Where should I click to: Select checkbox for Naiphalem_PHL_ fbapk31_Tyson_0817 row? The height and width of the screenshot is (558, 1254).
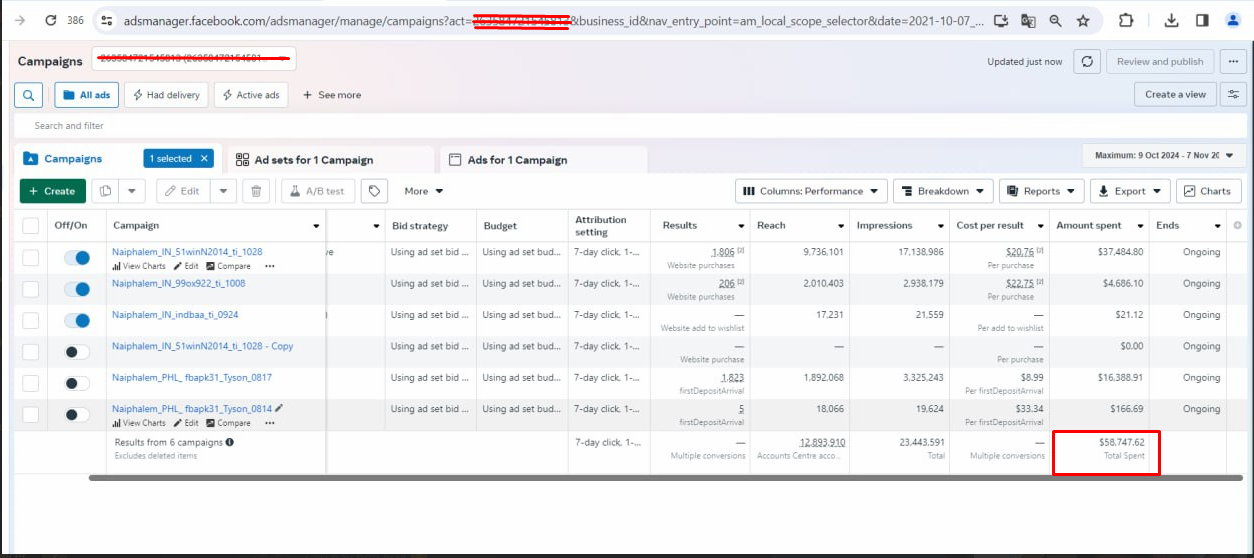pyautogui.click(x=31, y=383)
